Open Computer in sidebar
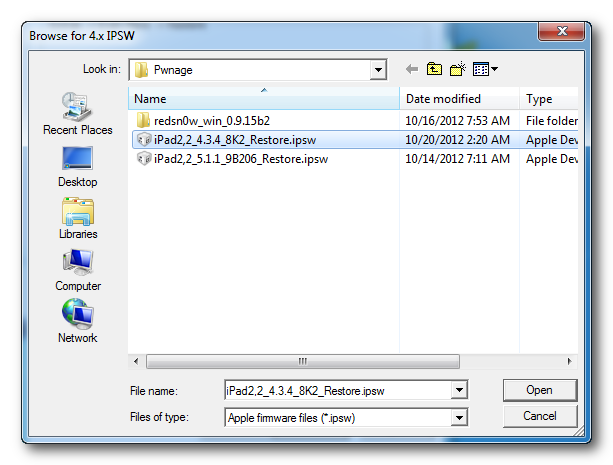Screen dimensions: 613x465 (78, 270)
